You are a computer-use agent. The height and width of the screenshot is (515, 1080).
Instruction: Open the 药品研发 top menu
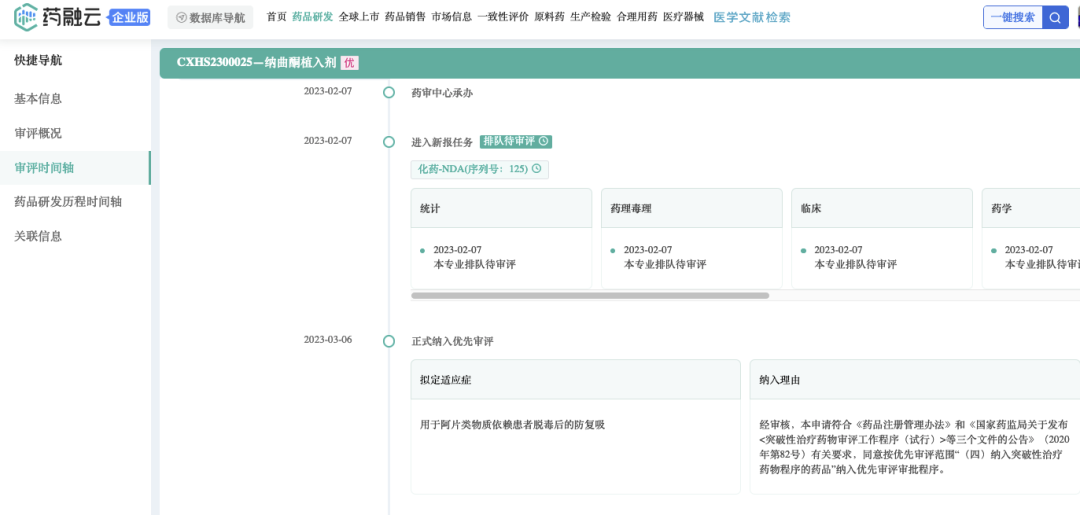(312, 17)
